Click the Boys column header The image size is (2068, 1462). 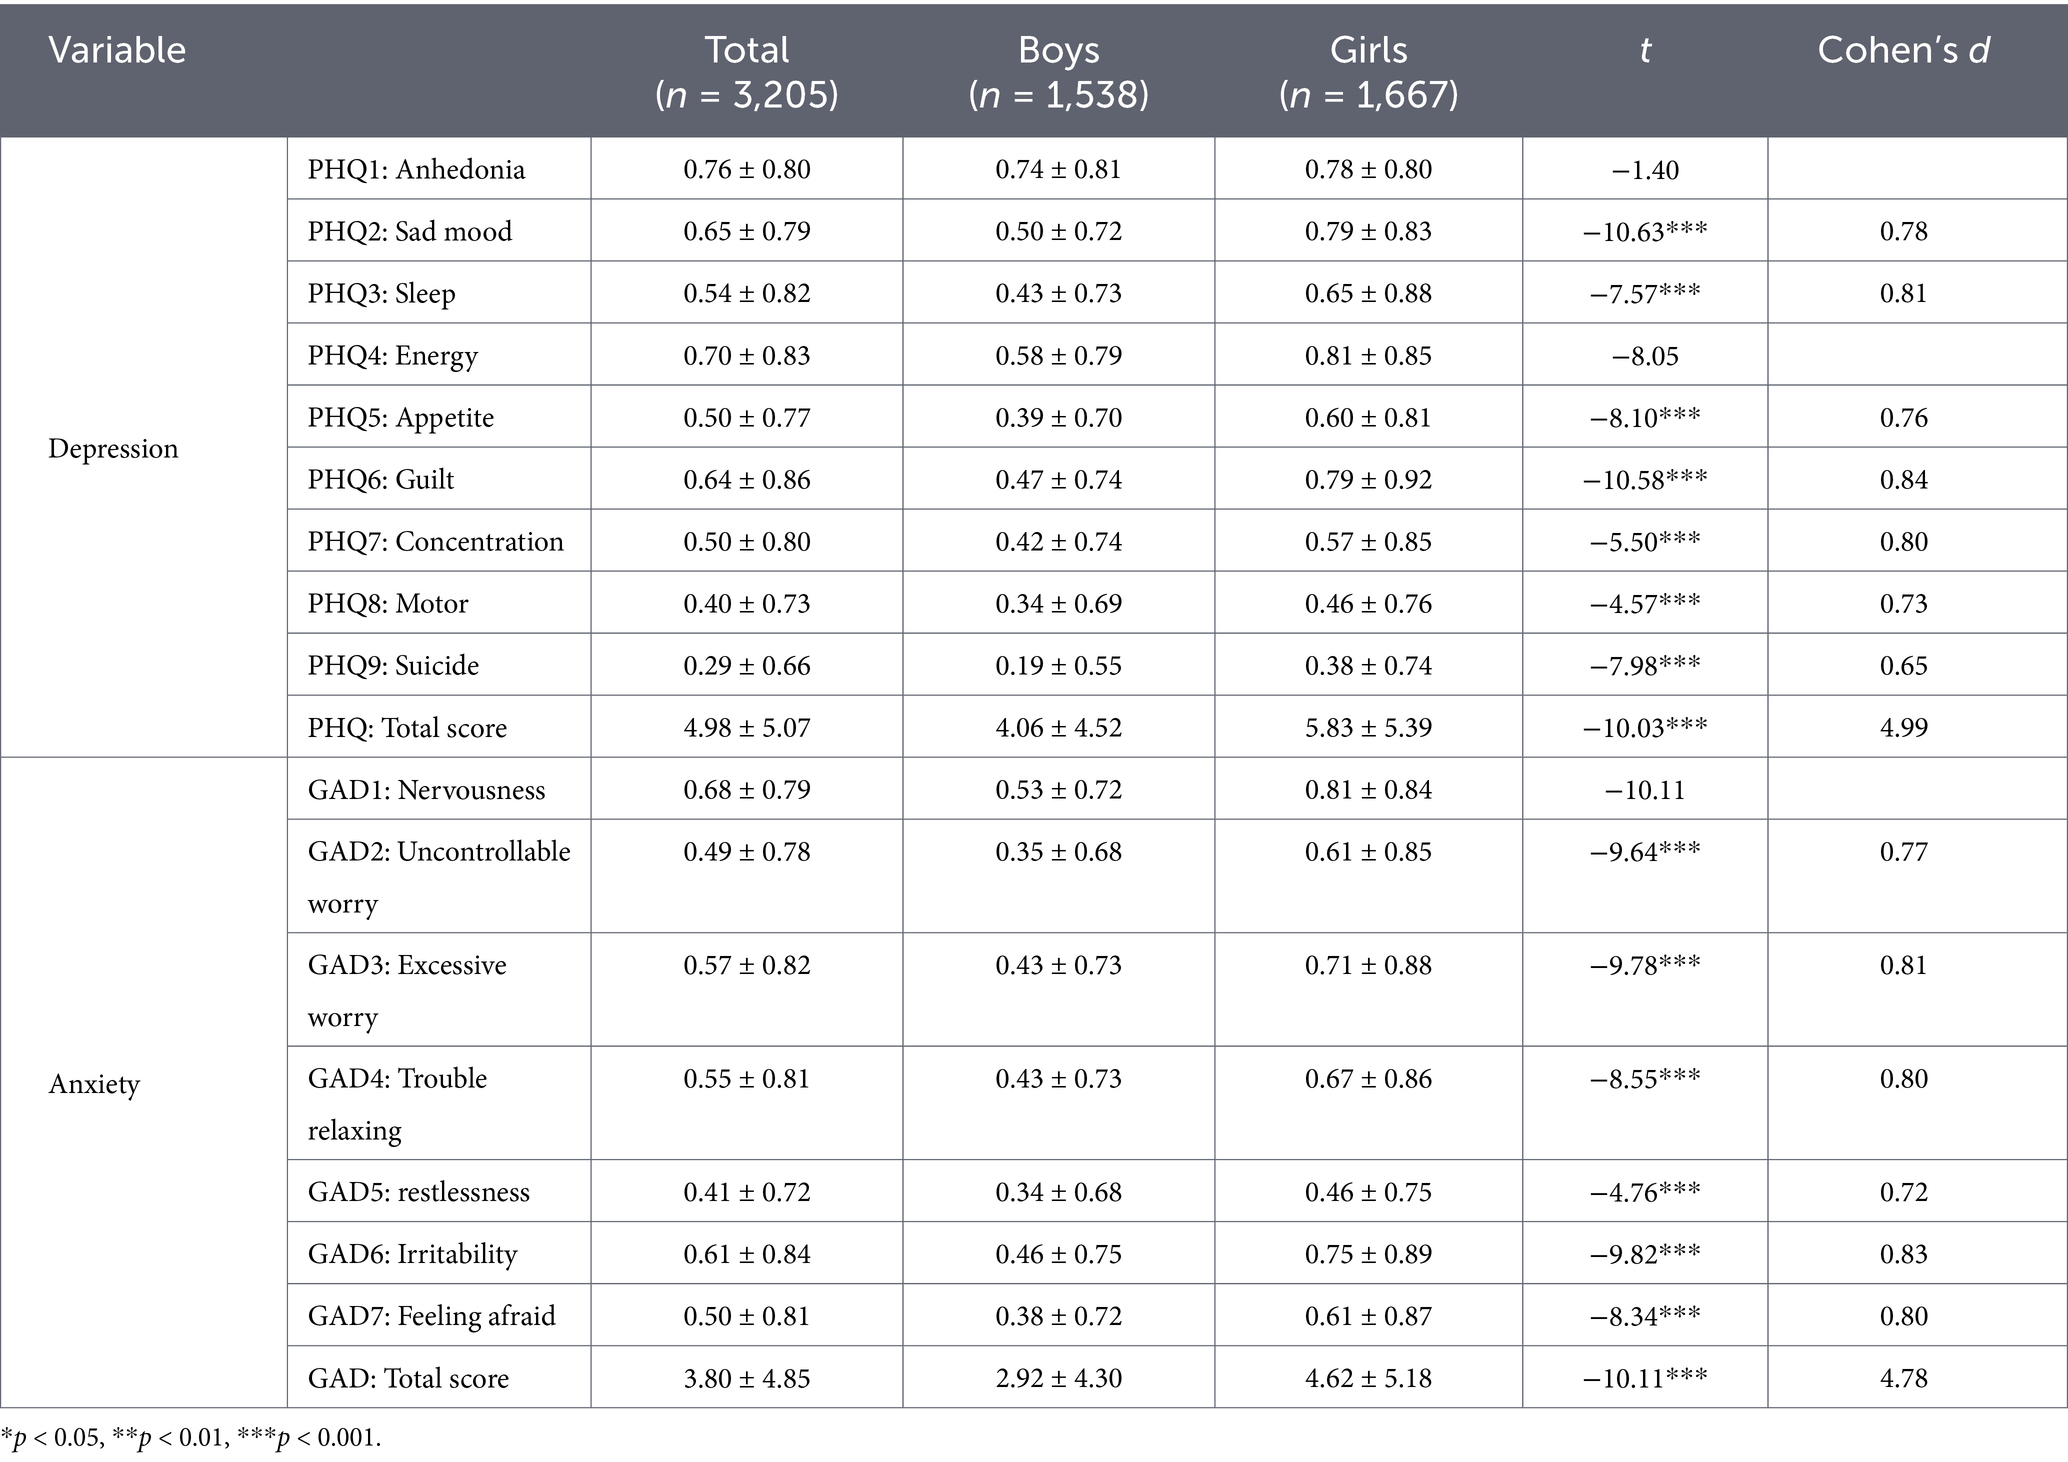click(1058, 71)
